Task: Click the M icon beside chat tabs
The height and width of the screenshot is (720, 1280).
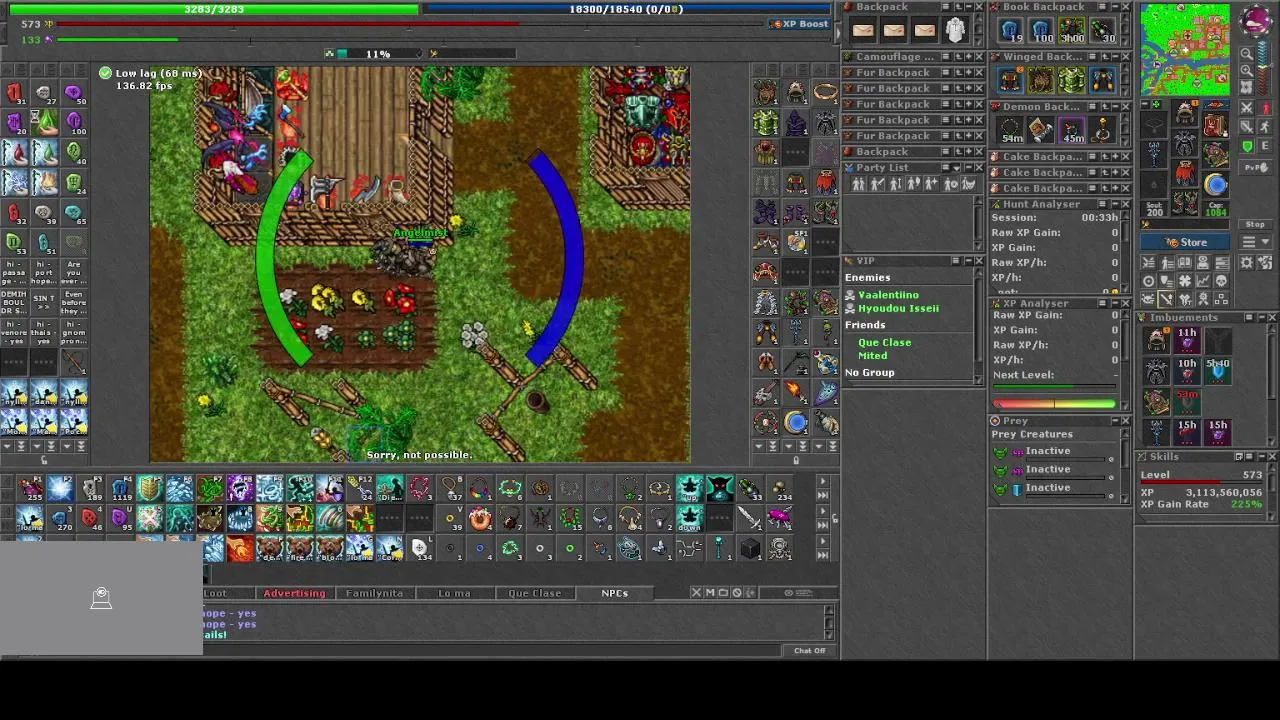Action: [710, 592]
